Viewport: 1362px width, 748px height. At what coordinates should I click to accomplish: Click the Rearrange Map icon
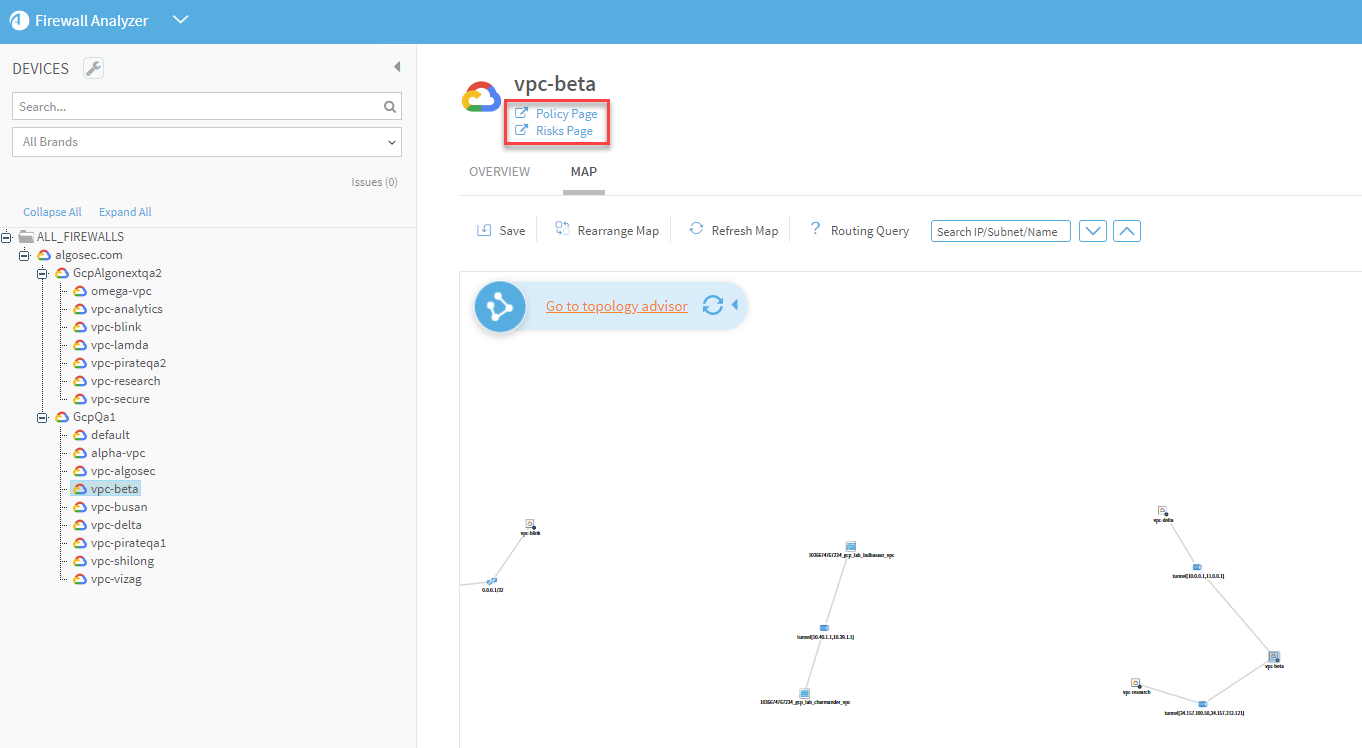pos(562,229)
